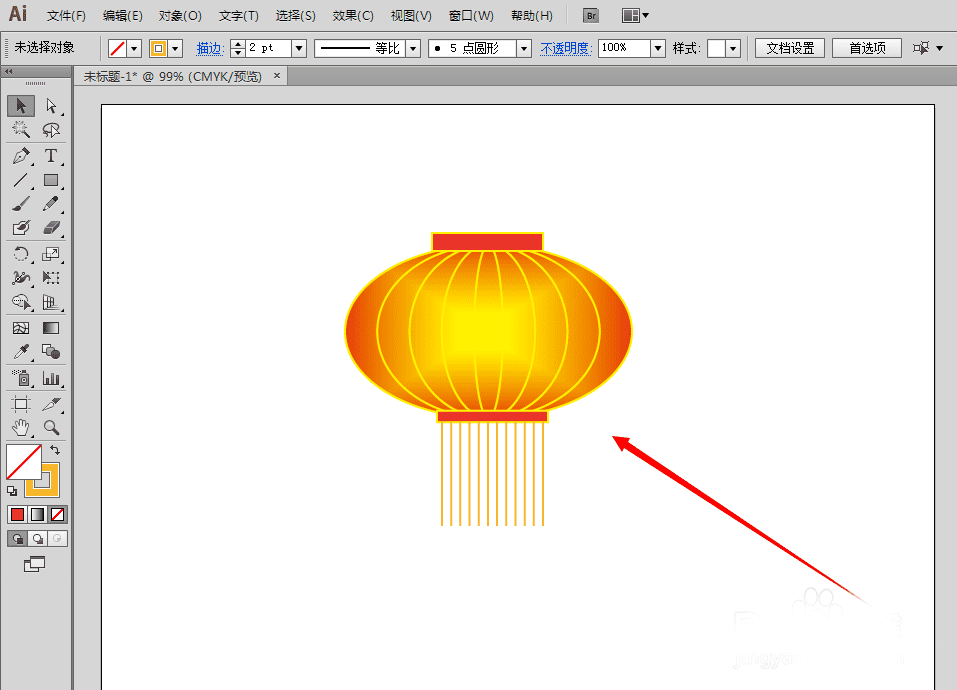Open the Arrange Documents dropdown

(x=635, y=16)
